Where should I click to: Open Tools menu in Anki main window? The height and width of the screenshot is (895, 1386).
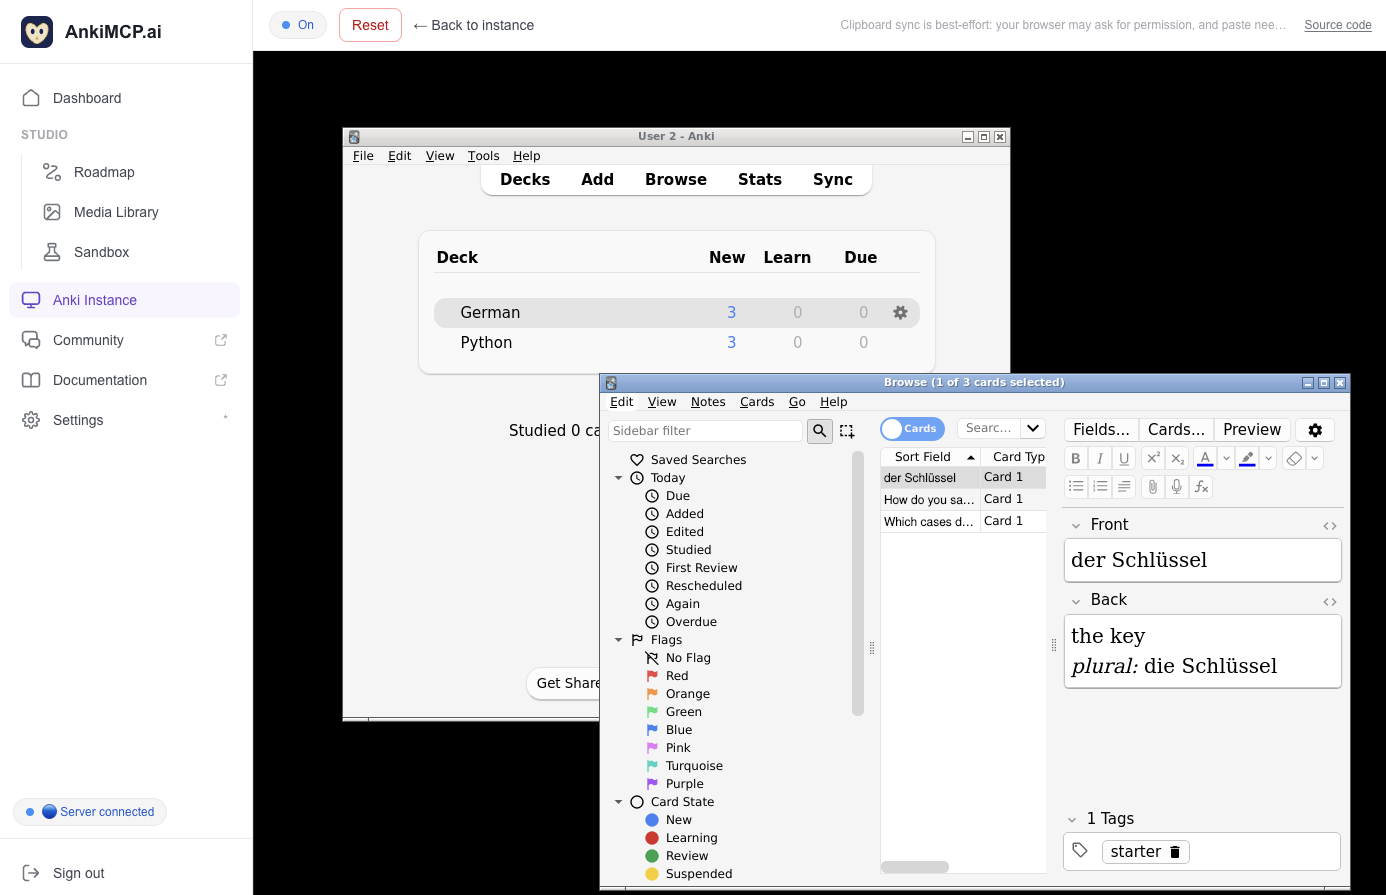point(483,156)
